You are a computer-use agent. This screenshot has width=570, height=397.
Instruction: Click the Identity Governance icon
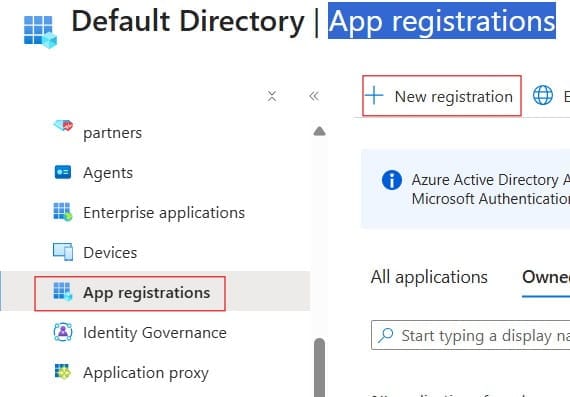pyautogui.click(x=63, y=332)
